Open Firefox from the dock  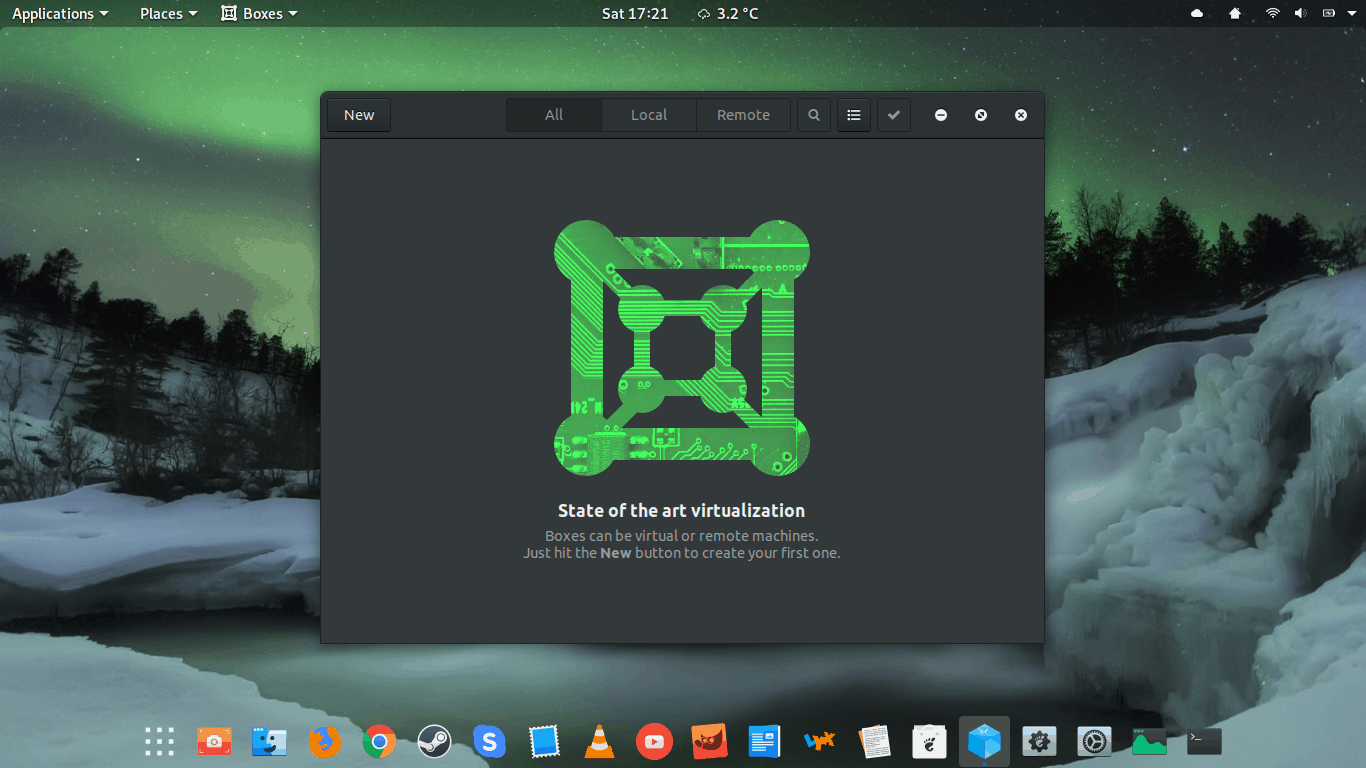[324, 741]
